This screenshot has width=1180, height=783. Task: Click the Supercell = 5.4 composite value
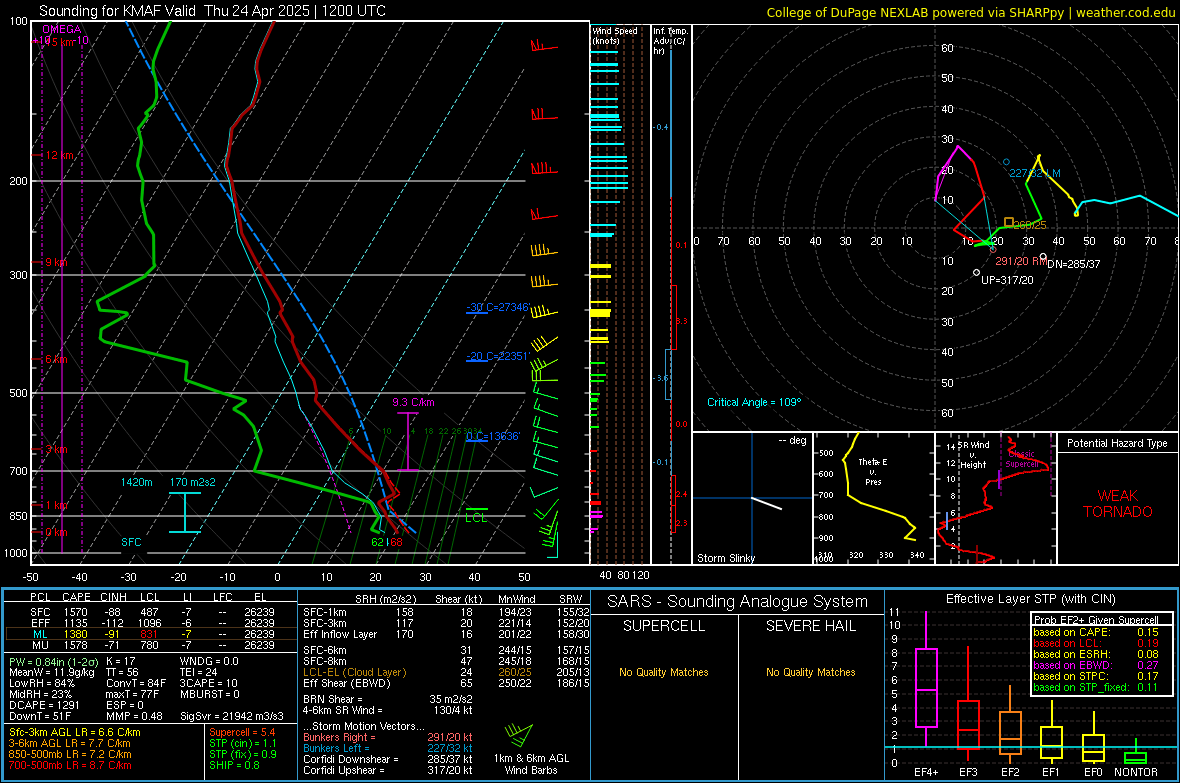pos(242,732)
